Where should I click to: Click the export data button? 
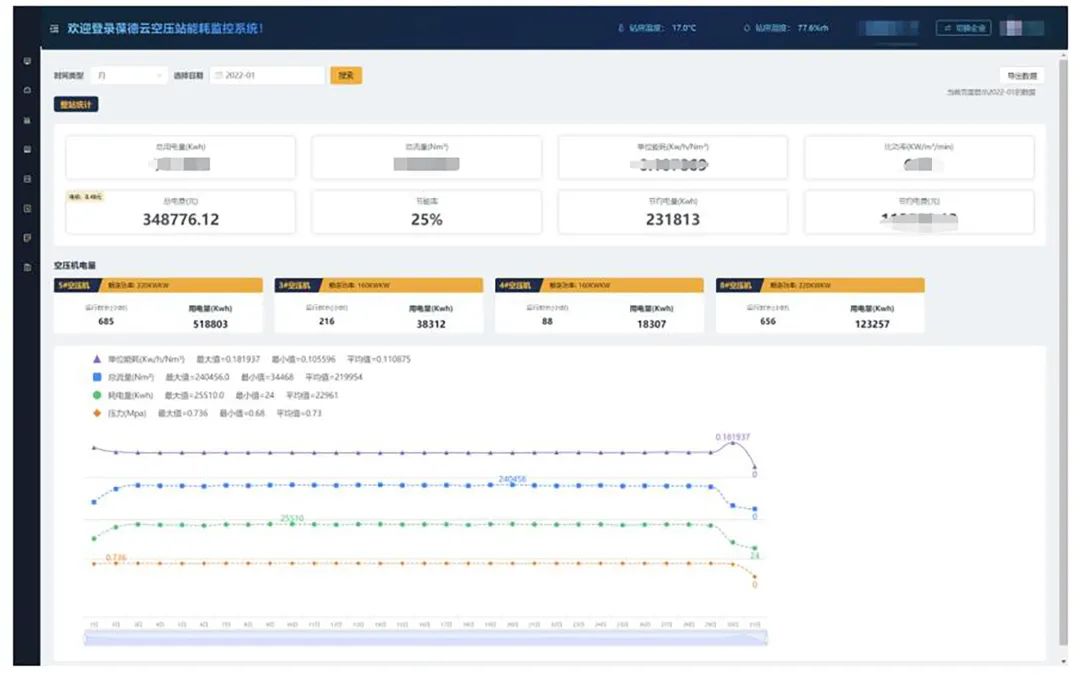[x=1022, y=75]
